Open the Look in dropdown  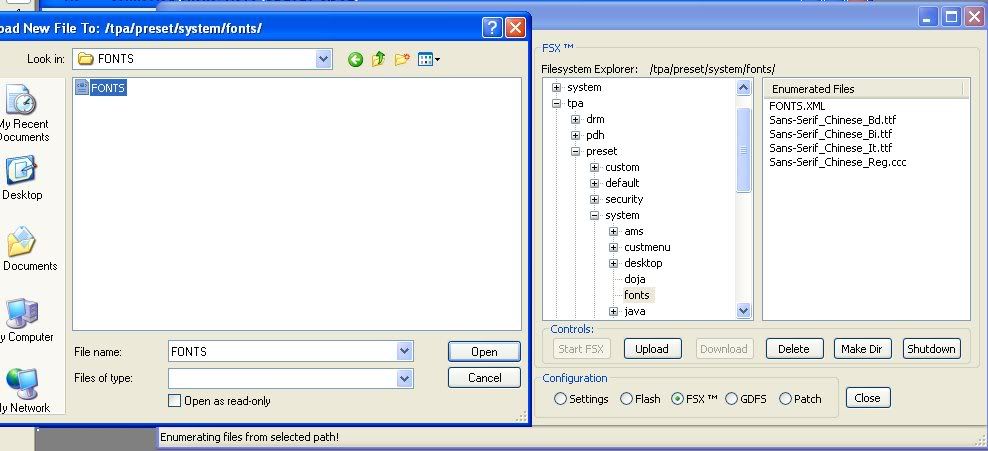pos(323,59)
